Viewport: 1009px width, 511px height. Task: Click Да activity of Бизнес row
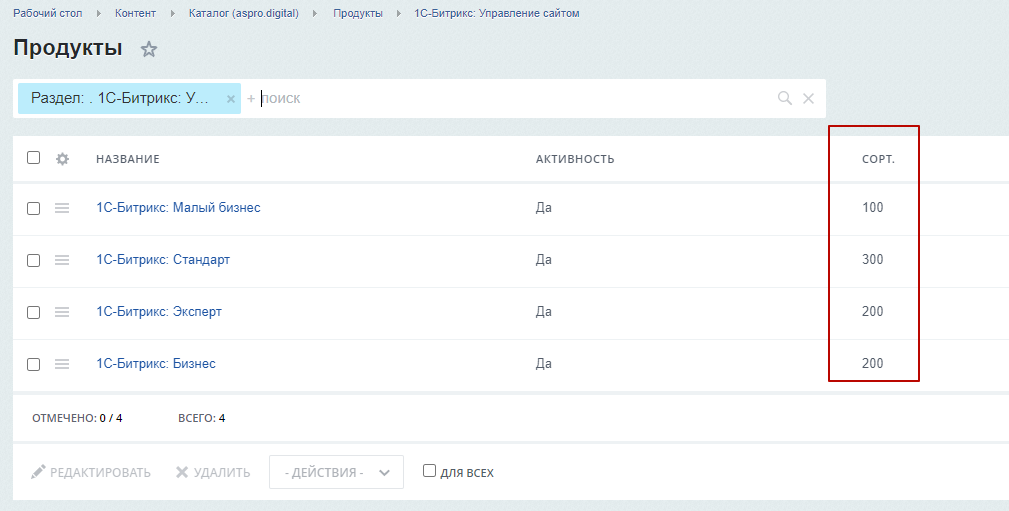tap(544, 364)
